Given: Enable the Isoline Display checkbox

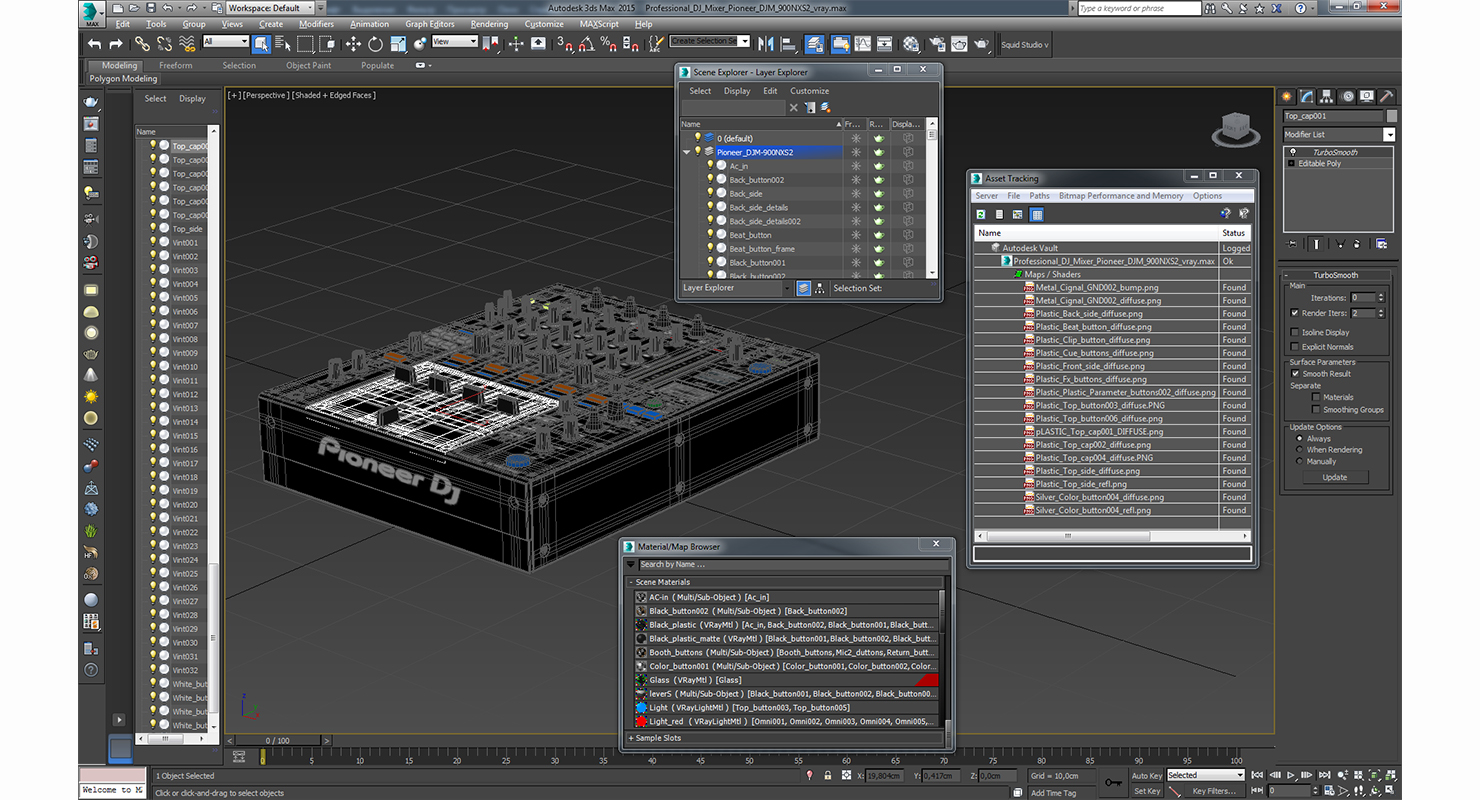Looking at the screenshot, I should 1295,332.
